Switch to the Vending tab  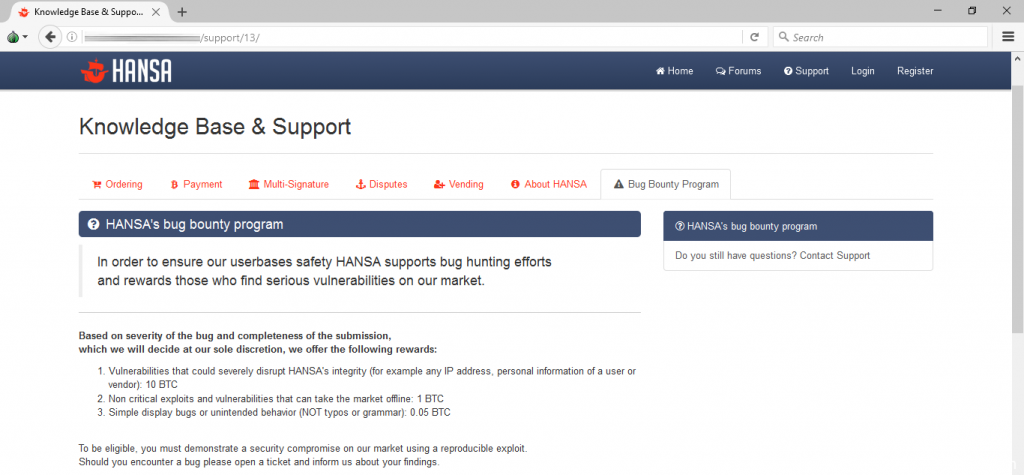(458, 184)
